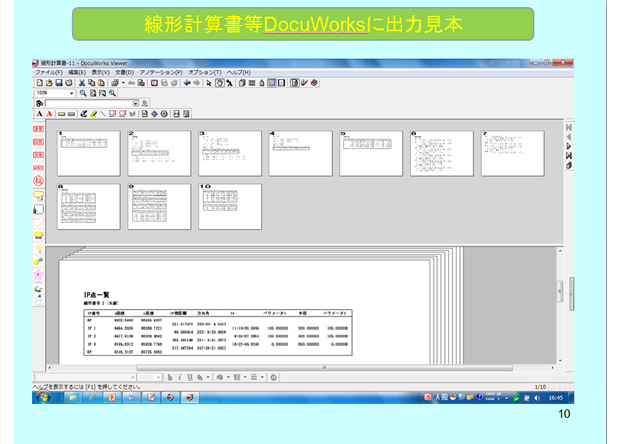Select page 4 thumbnail
Screen dimensions: 620x444
(x=301, y=153)
